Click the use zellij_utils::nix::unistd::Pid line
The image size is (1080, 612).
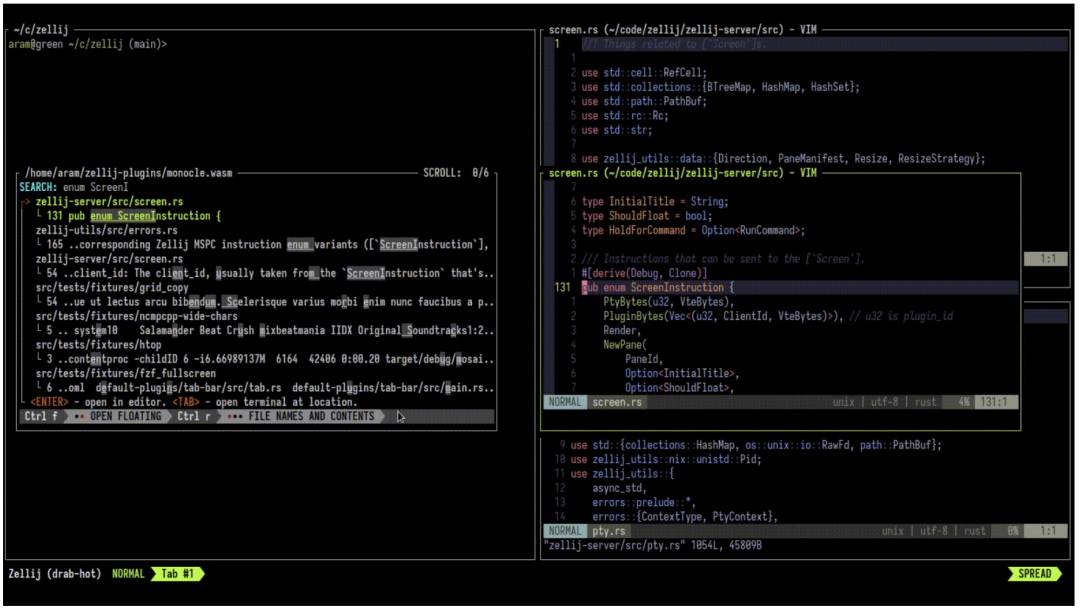coord(666,460)
